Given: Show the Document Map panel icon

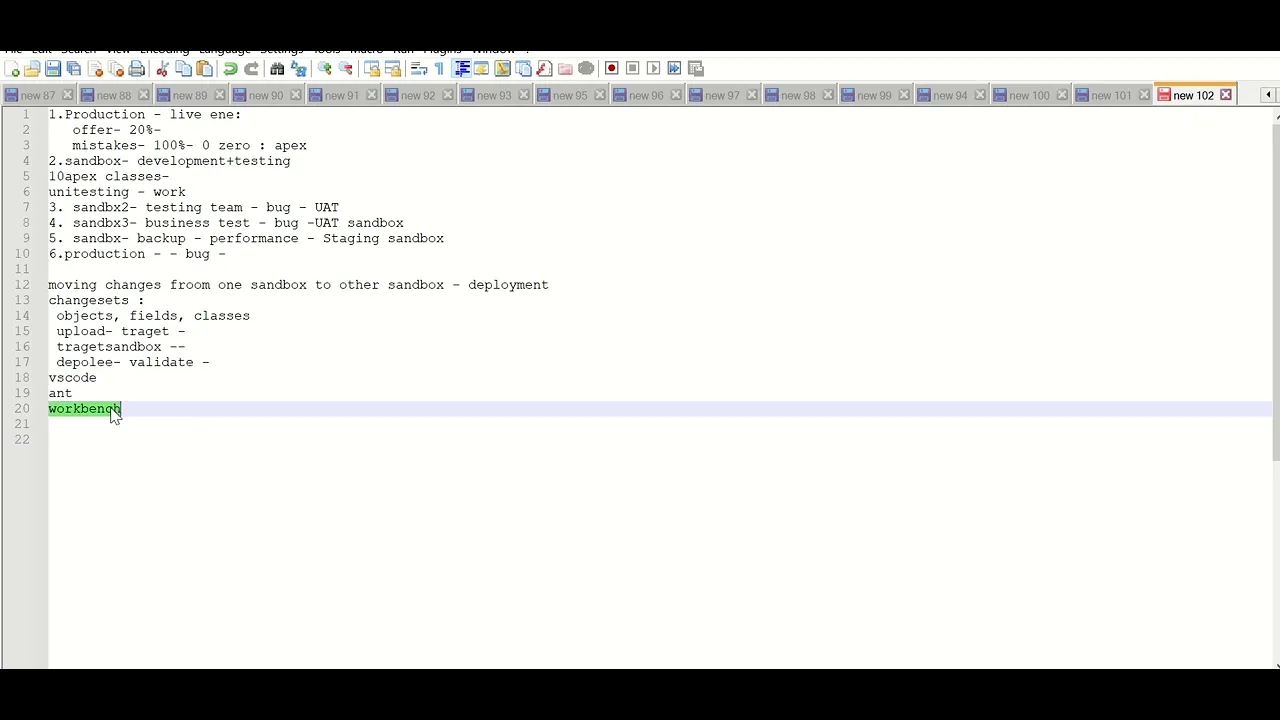Looking at the screenshot, I should [x=503, y=68].
